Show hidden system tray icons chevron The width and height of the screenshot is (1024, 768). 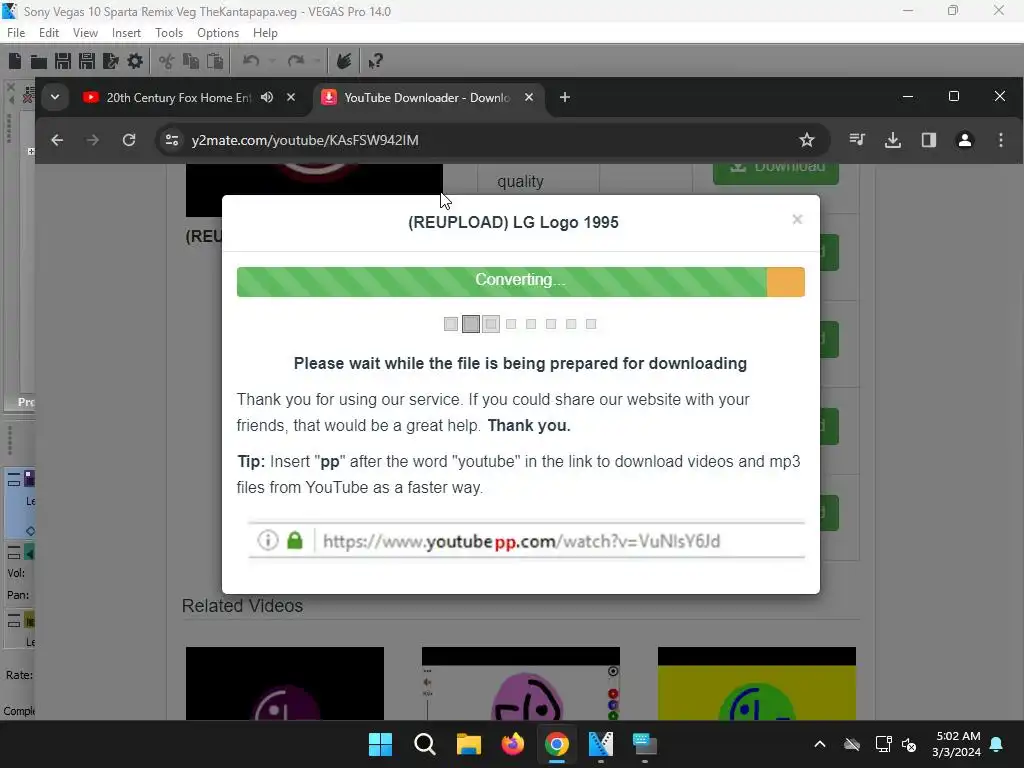820,744
